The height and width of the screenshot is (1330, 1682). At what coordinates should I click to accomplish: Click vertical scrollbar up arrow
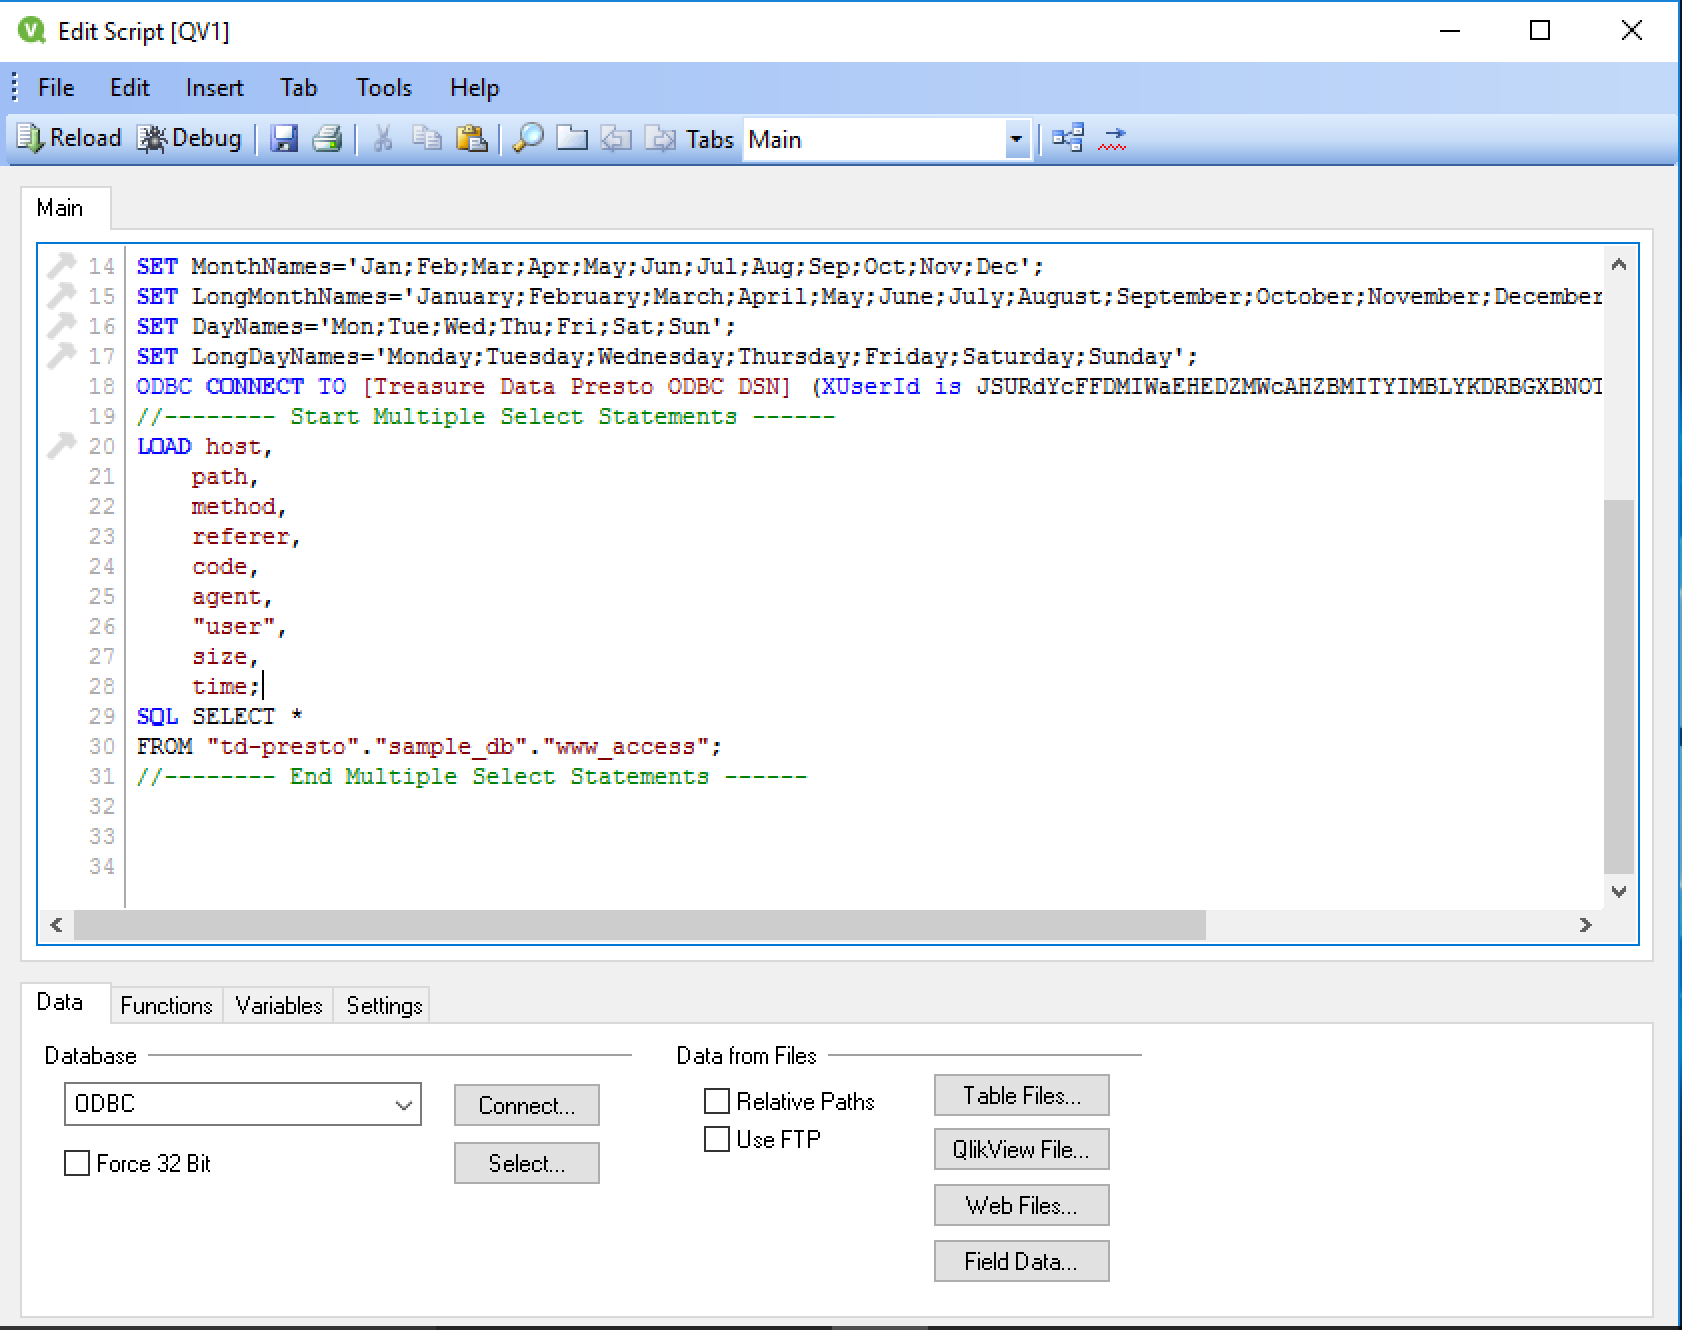1619,265
